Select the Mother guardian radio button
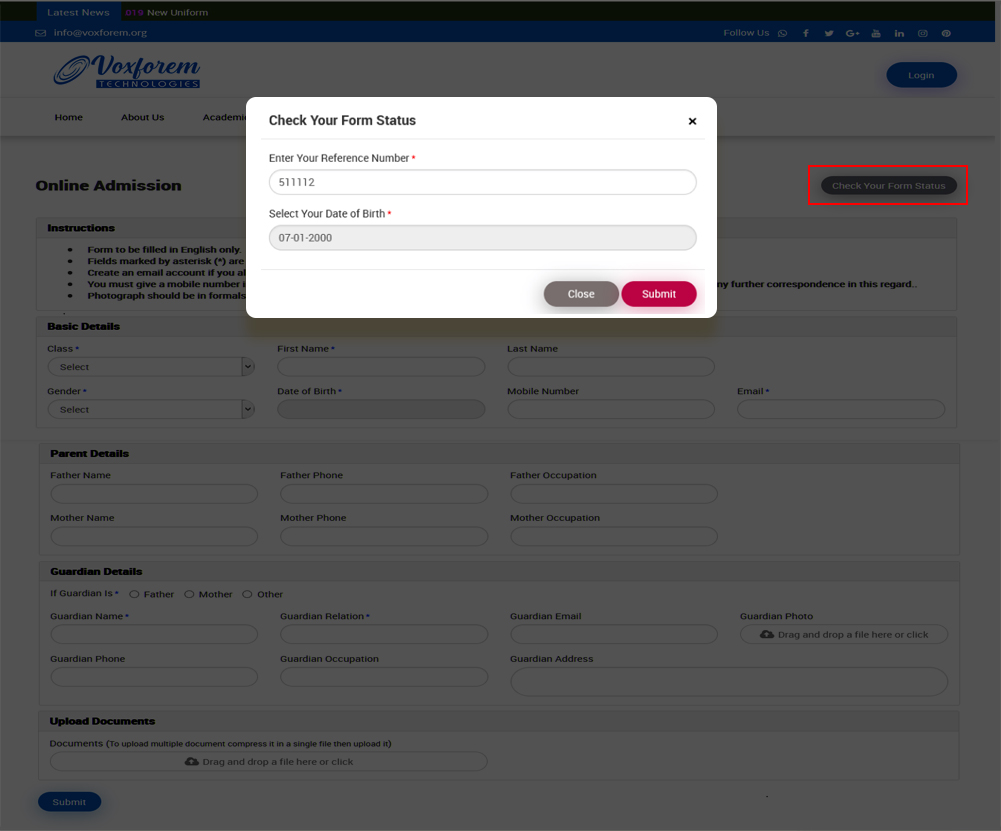Screen dimensions: 1001x831 tap(189, 594)
